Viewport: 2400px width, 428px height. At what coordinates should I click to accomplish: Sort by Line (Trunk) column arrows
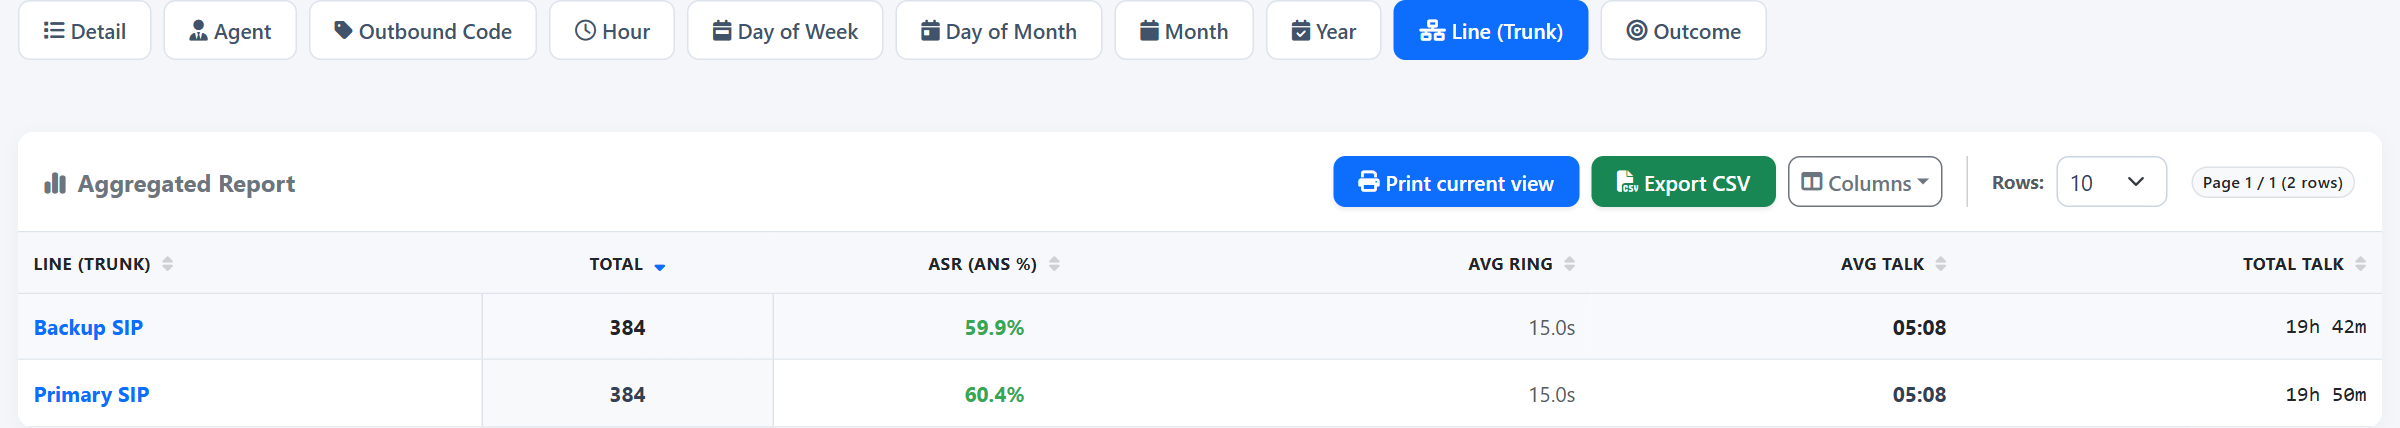point(168,264)
